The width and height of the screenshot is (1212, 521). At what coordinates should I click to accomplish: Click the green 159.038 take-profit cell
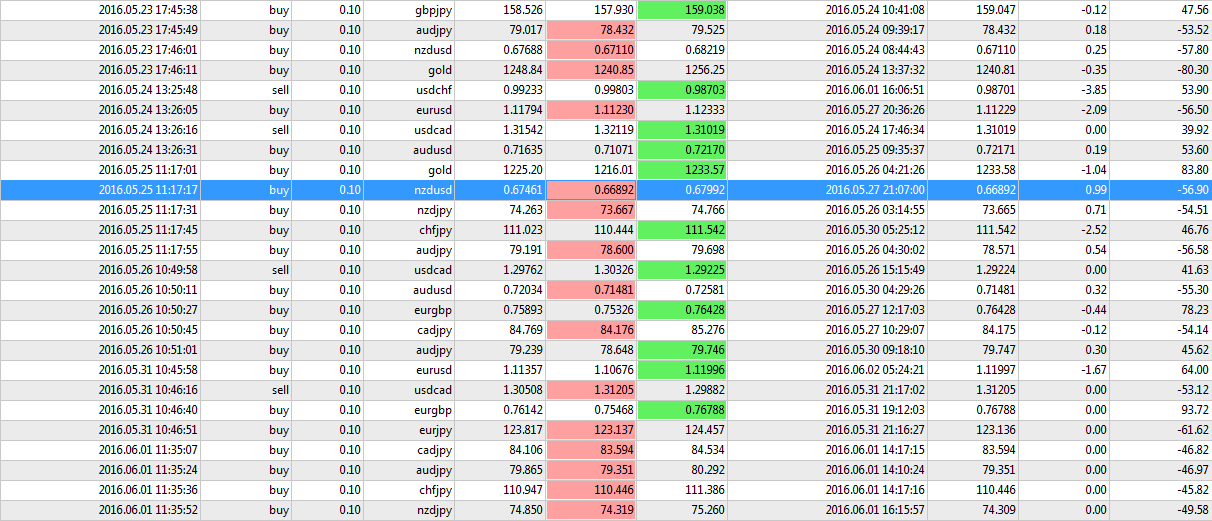click(680, 10)
